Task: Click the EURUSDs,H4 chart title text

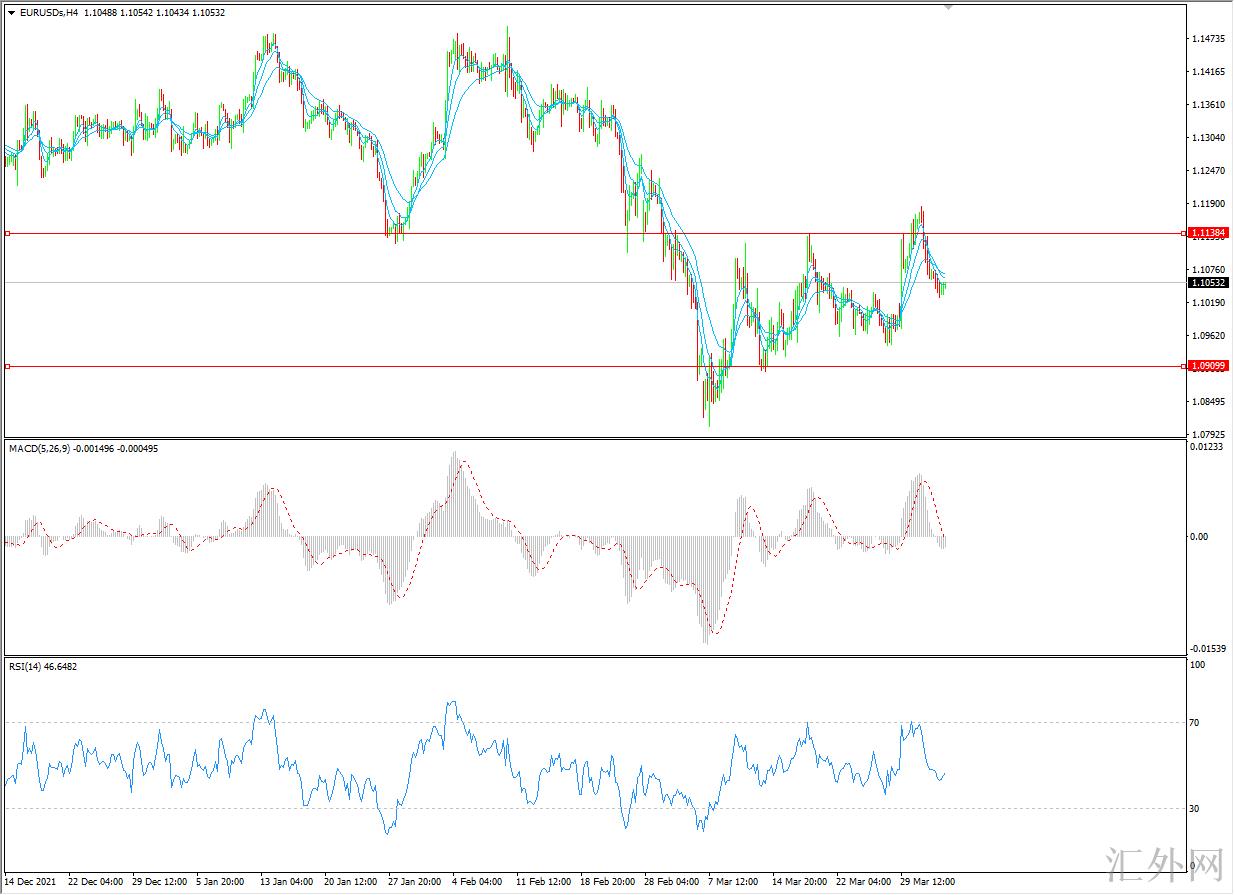Action: click(50, 13)
